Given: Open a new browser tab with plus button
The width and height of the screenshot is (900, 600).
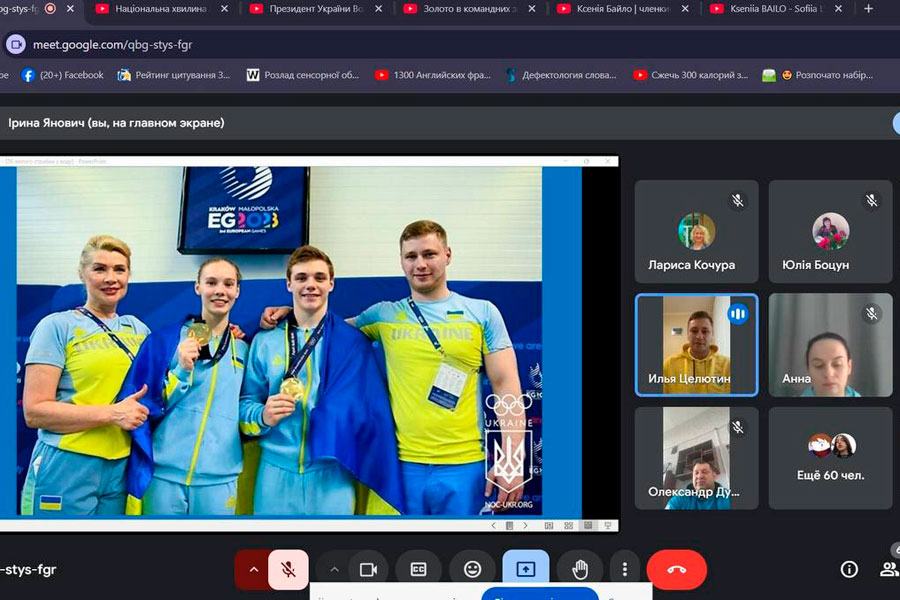Looking at the screenshot, I should (x=868, y=9).
